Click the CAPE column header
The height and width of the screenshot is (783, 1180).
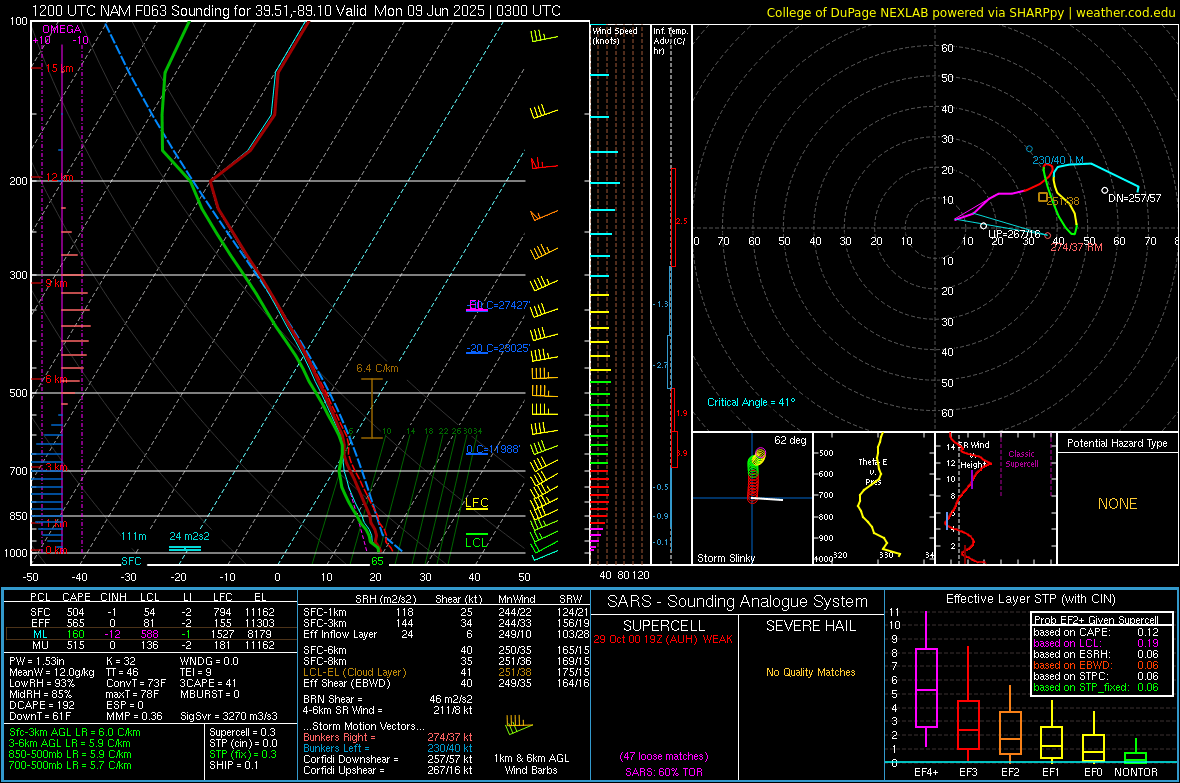76,597
